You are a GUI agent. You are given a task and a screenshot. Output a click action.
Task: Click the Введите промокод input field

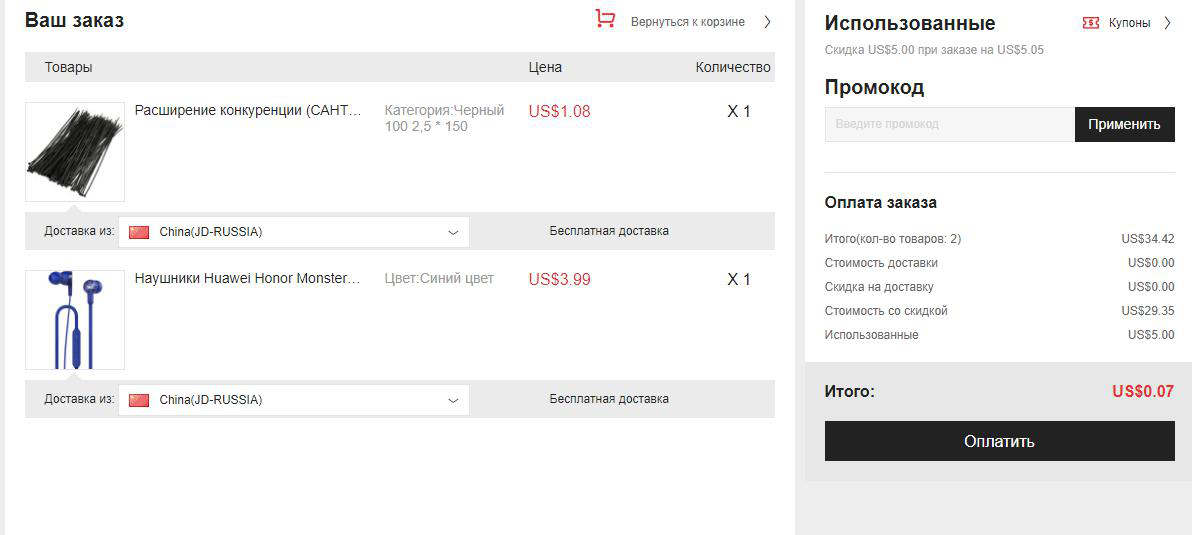[949, 125]
